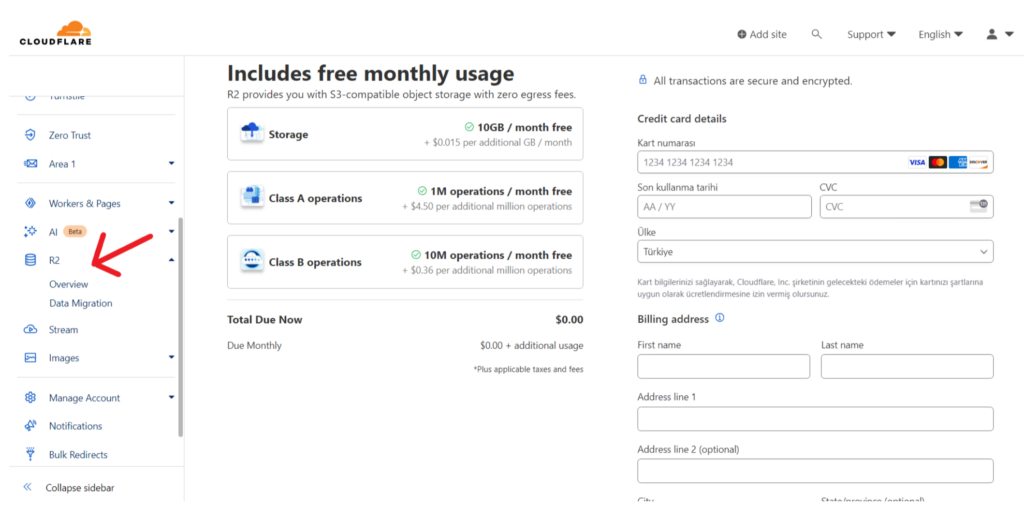Click the AI Beta badge
This screenshot has height=506, width=1024.
click(75, 231)
